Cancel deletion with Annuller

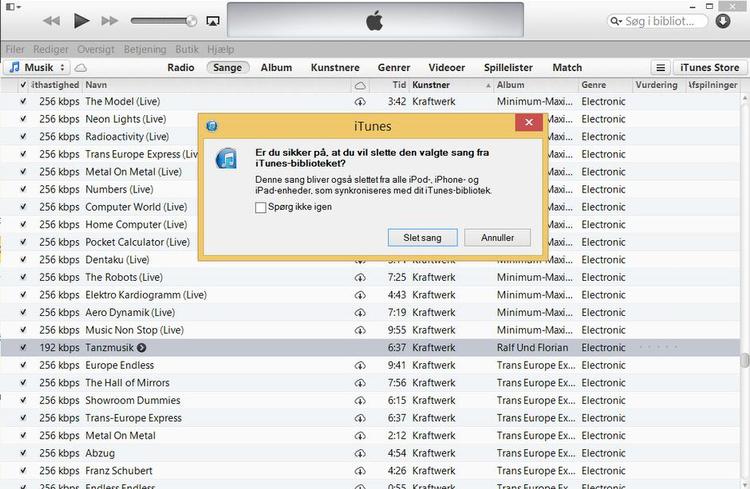497,238
